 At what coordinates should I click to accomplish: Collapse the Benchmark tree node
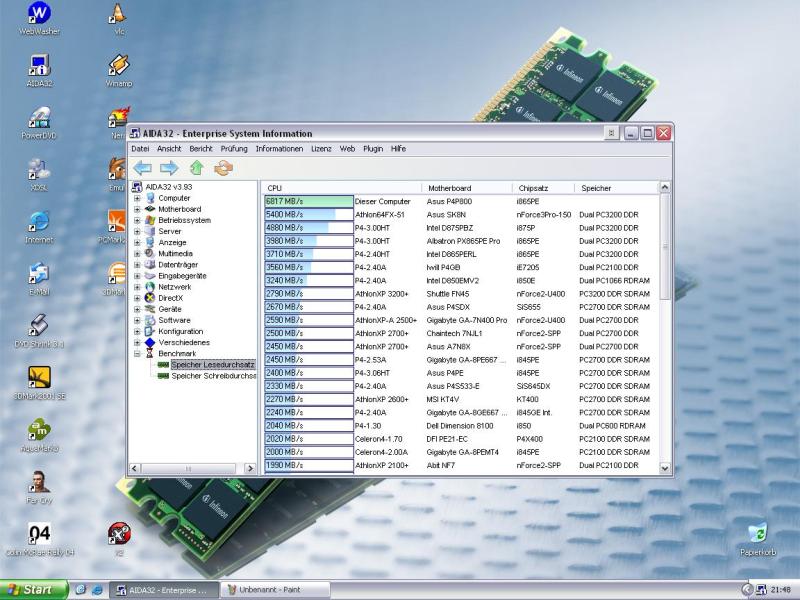(137, 354)
